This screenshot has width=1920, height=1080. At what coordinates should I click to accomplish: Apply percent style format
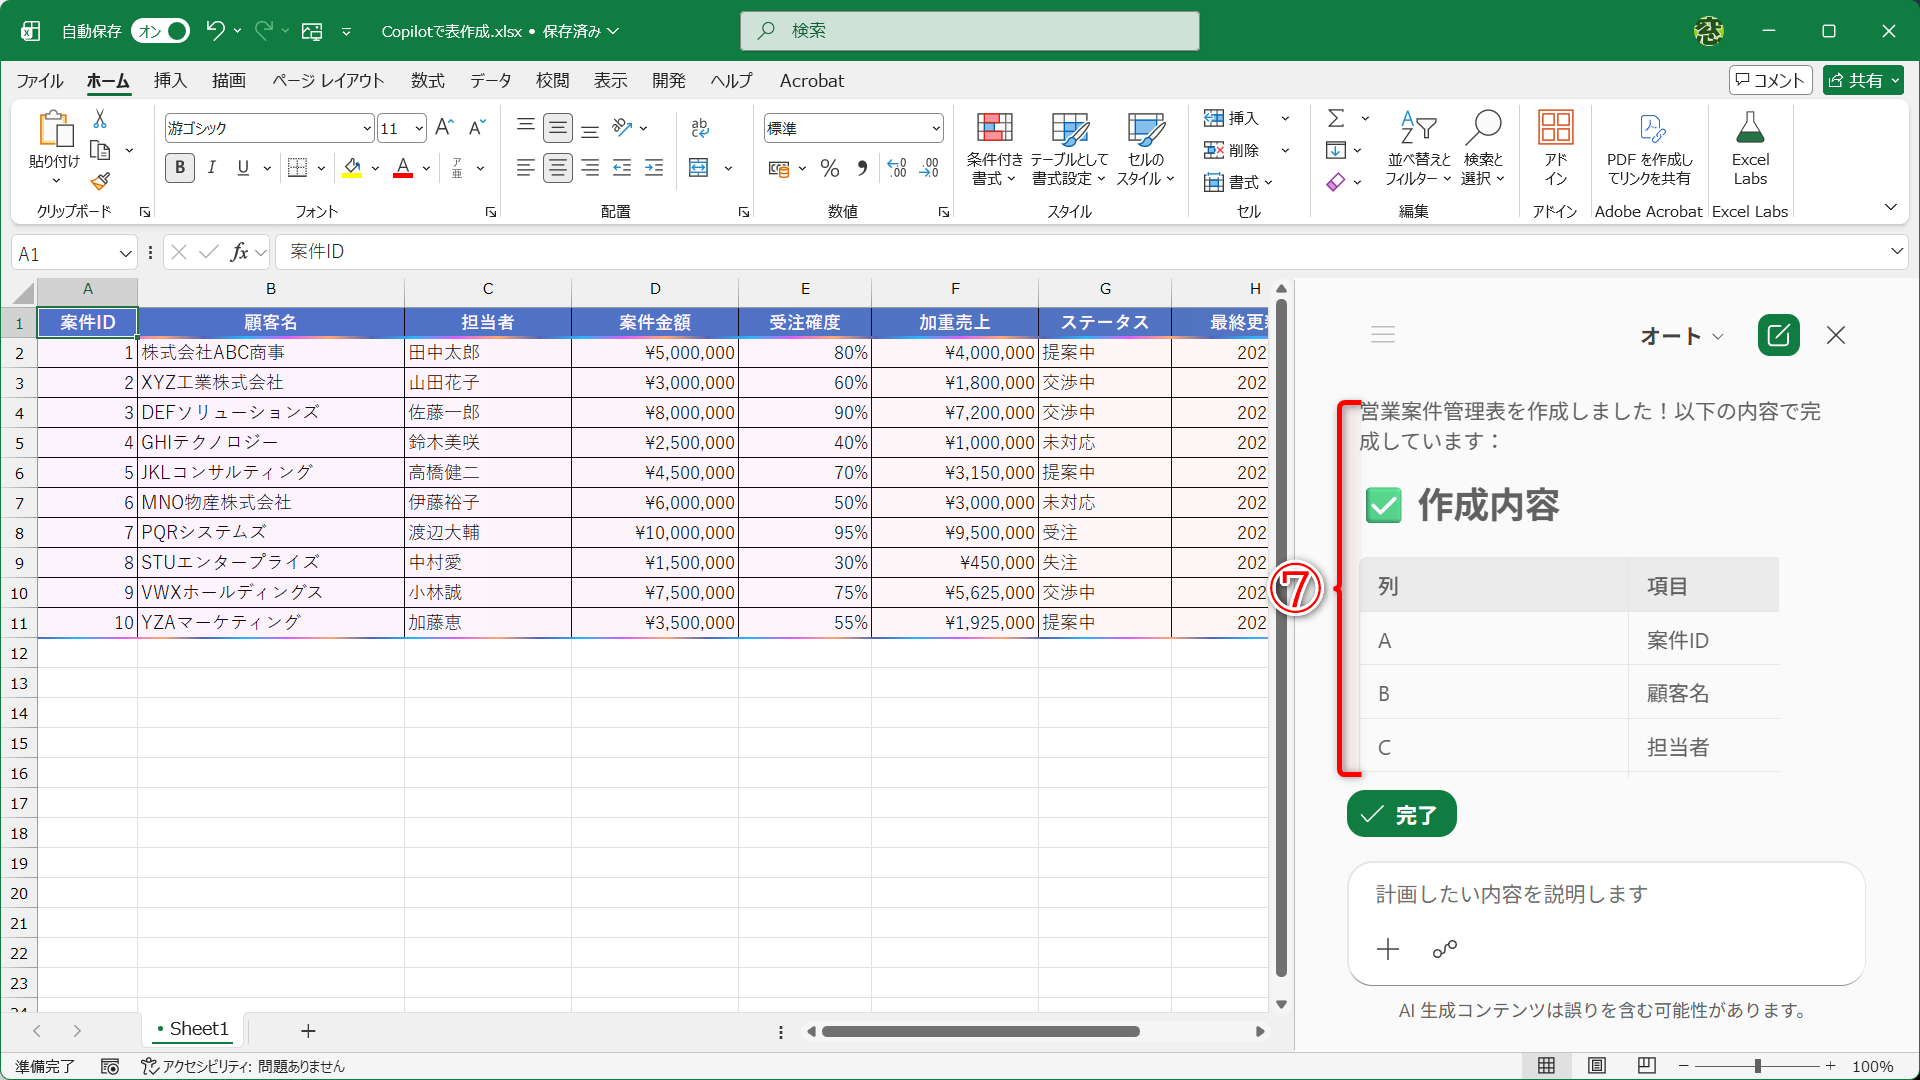830,168
